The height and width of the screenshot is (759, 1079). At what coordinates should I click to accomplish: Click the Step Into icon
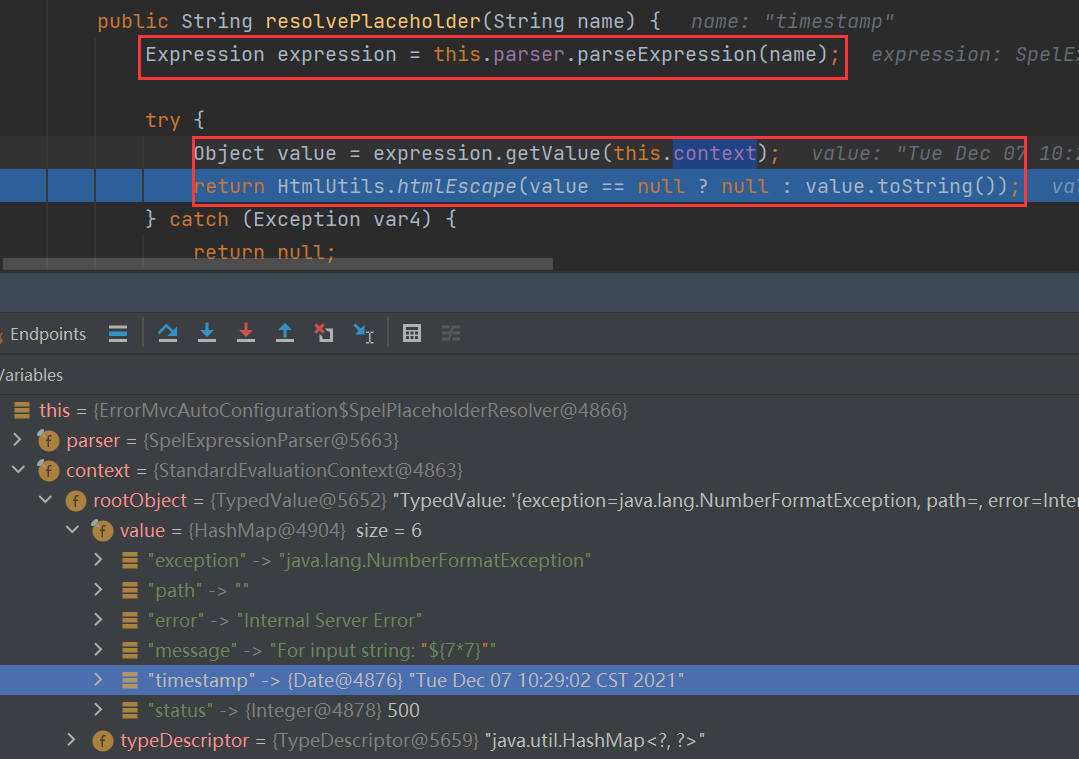coord(207,333)
